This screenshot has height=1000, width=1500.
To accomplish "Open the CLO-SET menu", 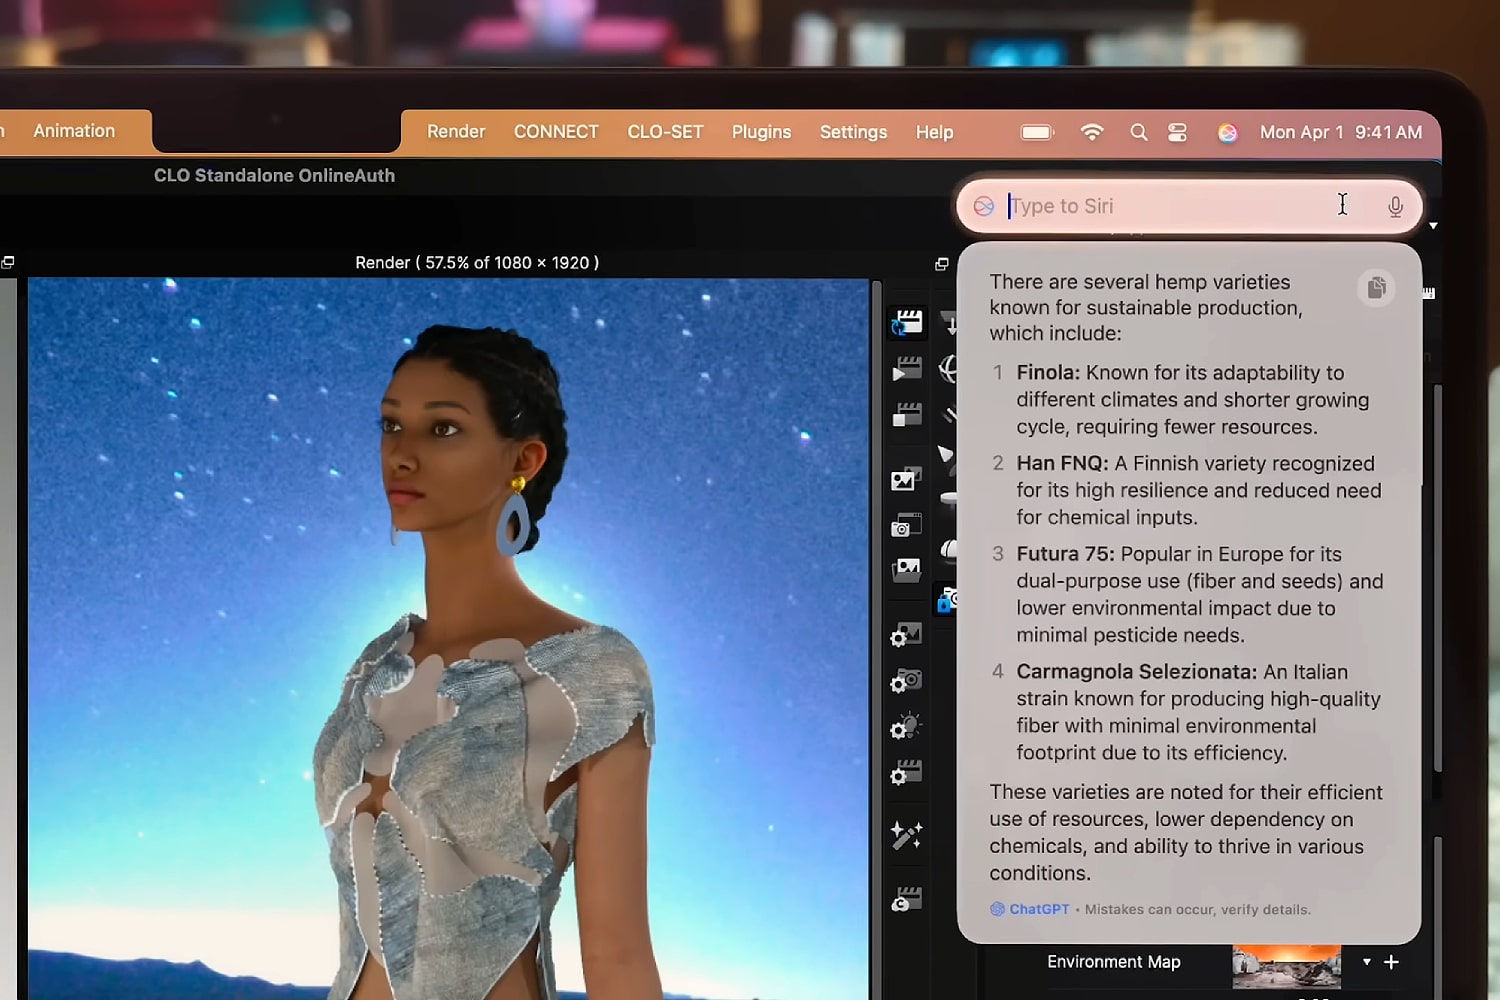I will click(x=665, y=132).
